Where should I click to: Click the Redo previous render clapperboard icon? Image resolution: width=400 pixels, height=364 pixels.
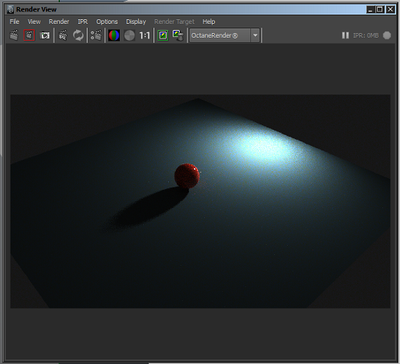(14, 35)
